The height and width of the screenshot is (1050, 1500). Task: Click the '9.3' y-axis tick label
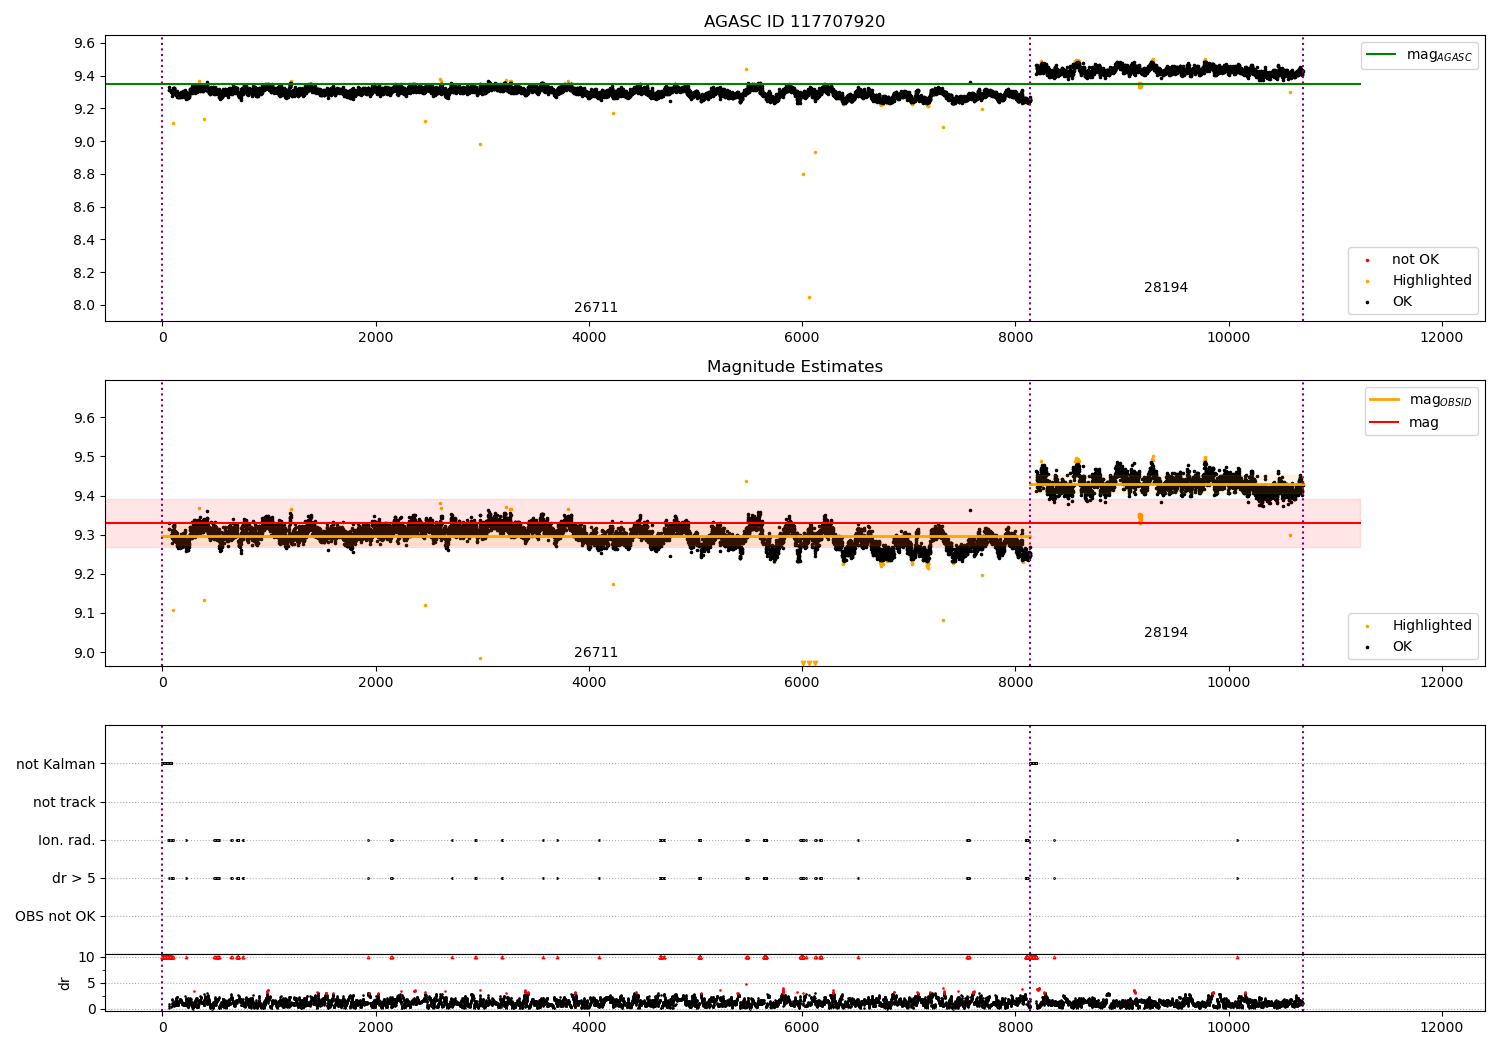tap(84, 536)
